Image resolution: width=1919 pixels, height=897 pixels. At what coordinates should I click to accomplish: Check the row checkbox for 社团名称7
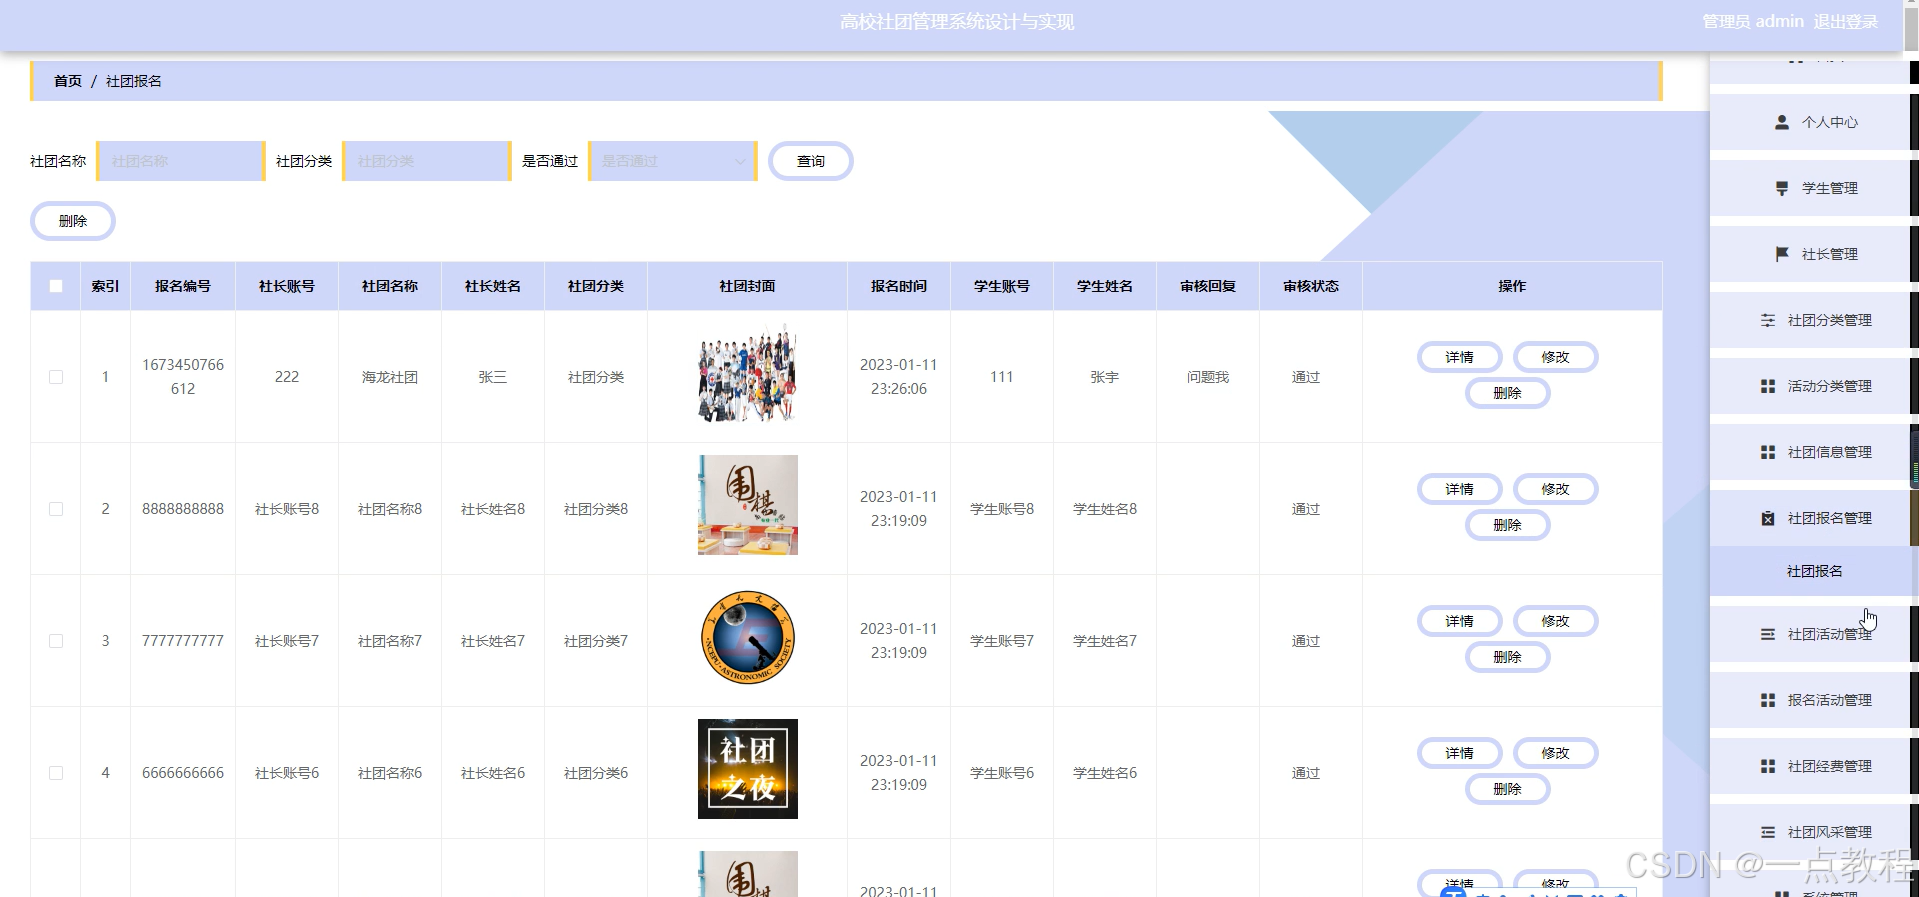56,641
